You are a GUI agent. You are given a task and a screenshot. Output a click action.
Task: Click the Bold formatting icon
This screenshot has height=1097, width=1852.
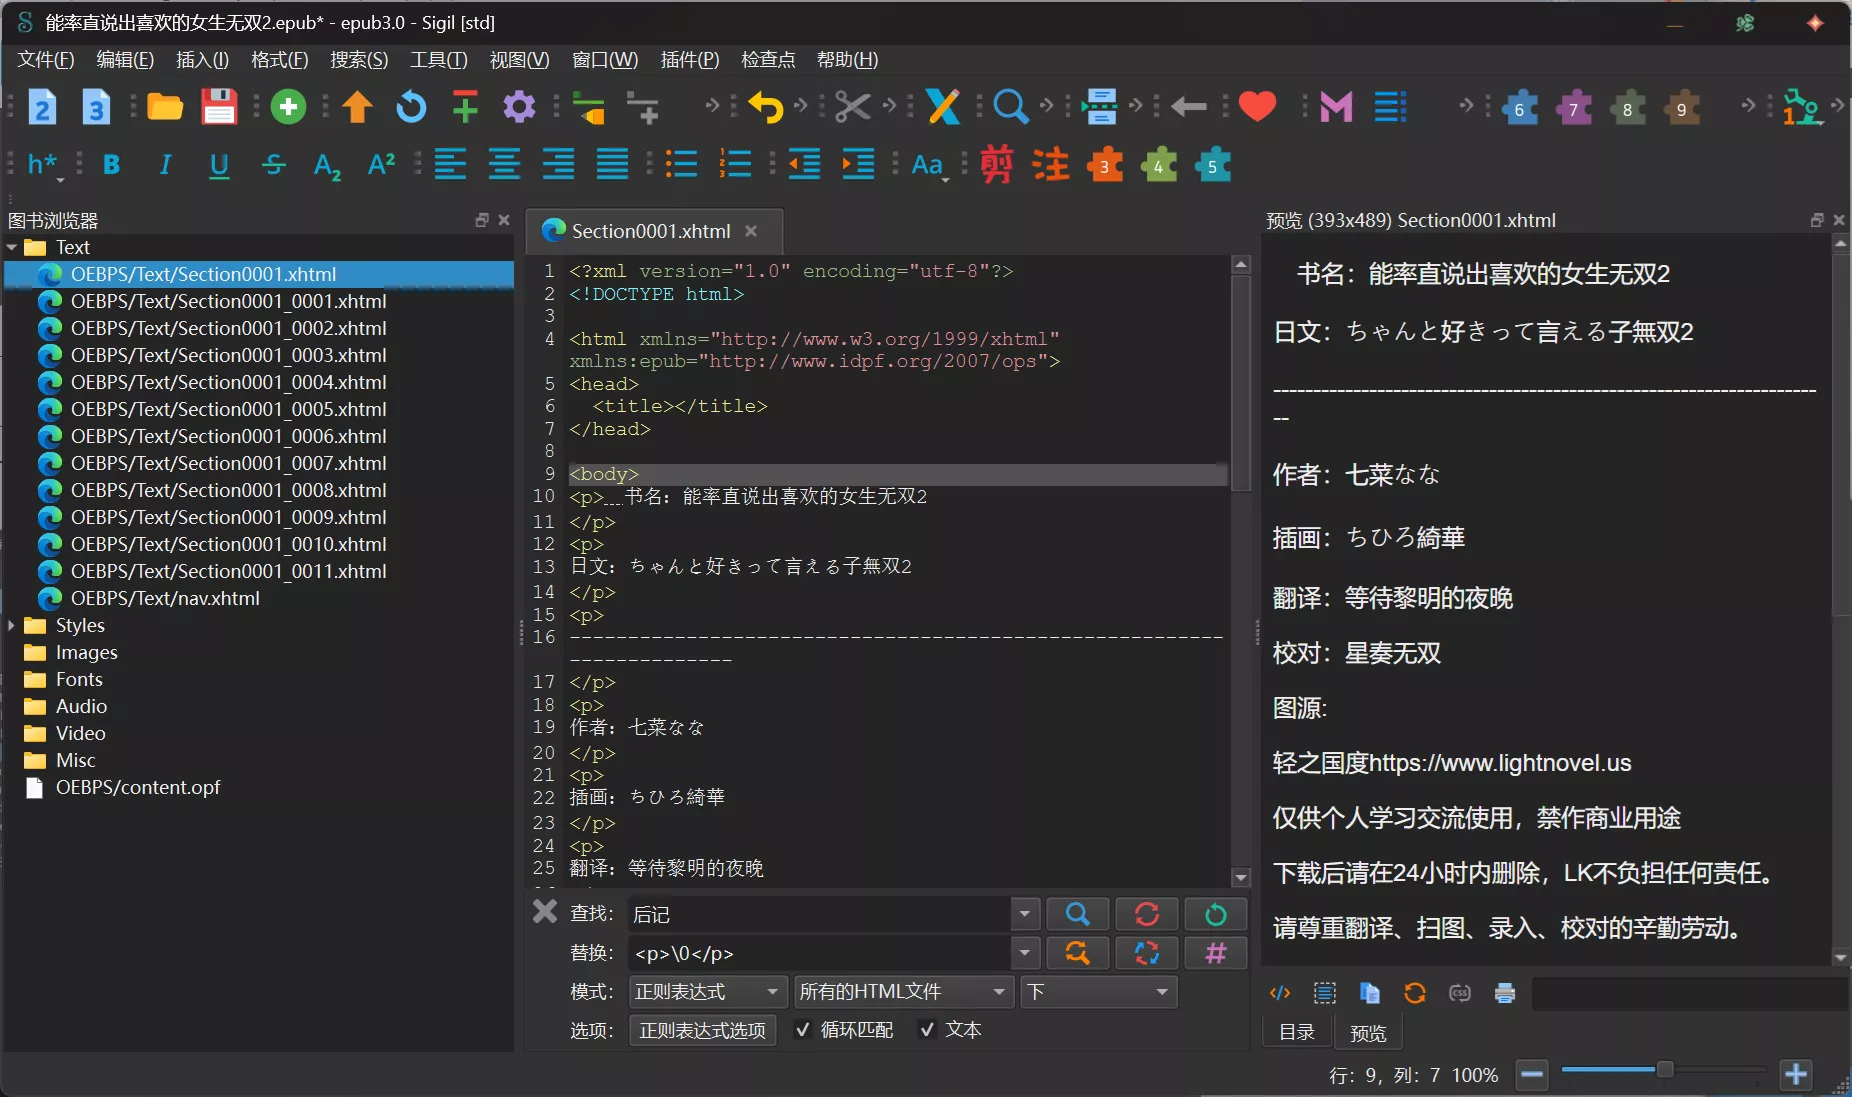tap(111, 165)
